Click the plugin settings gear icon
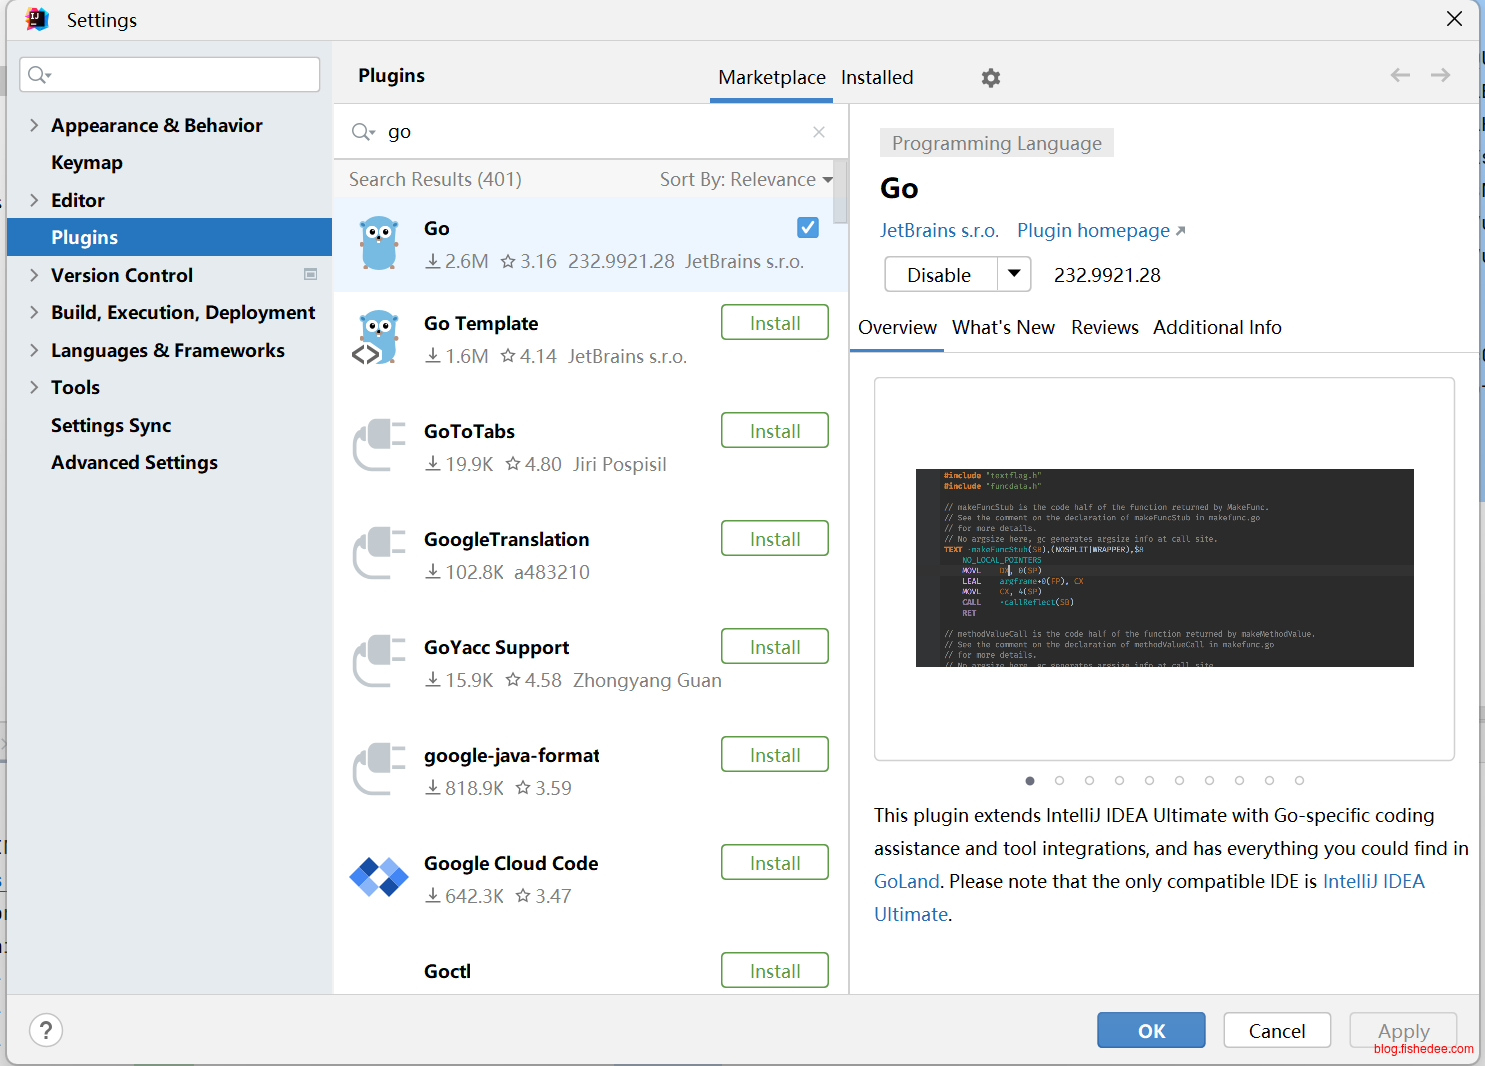The image size is (1485, 1066). 990,78
